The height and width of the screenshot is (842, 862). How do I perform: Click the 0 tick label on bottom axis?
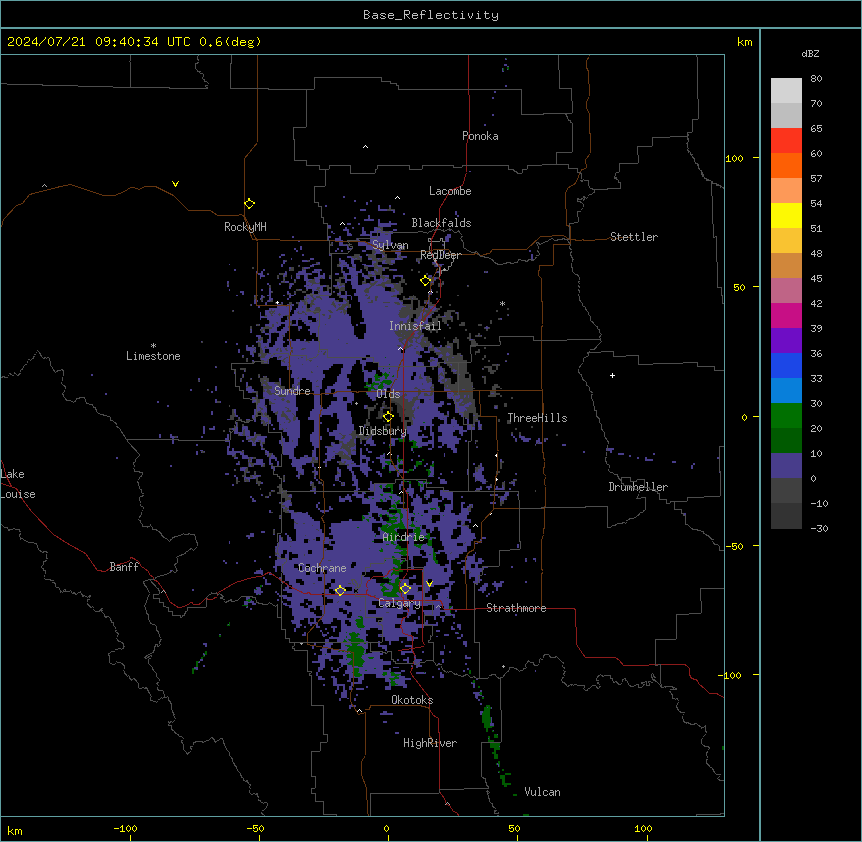[386, 828]
